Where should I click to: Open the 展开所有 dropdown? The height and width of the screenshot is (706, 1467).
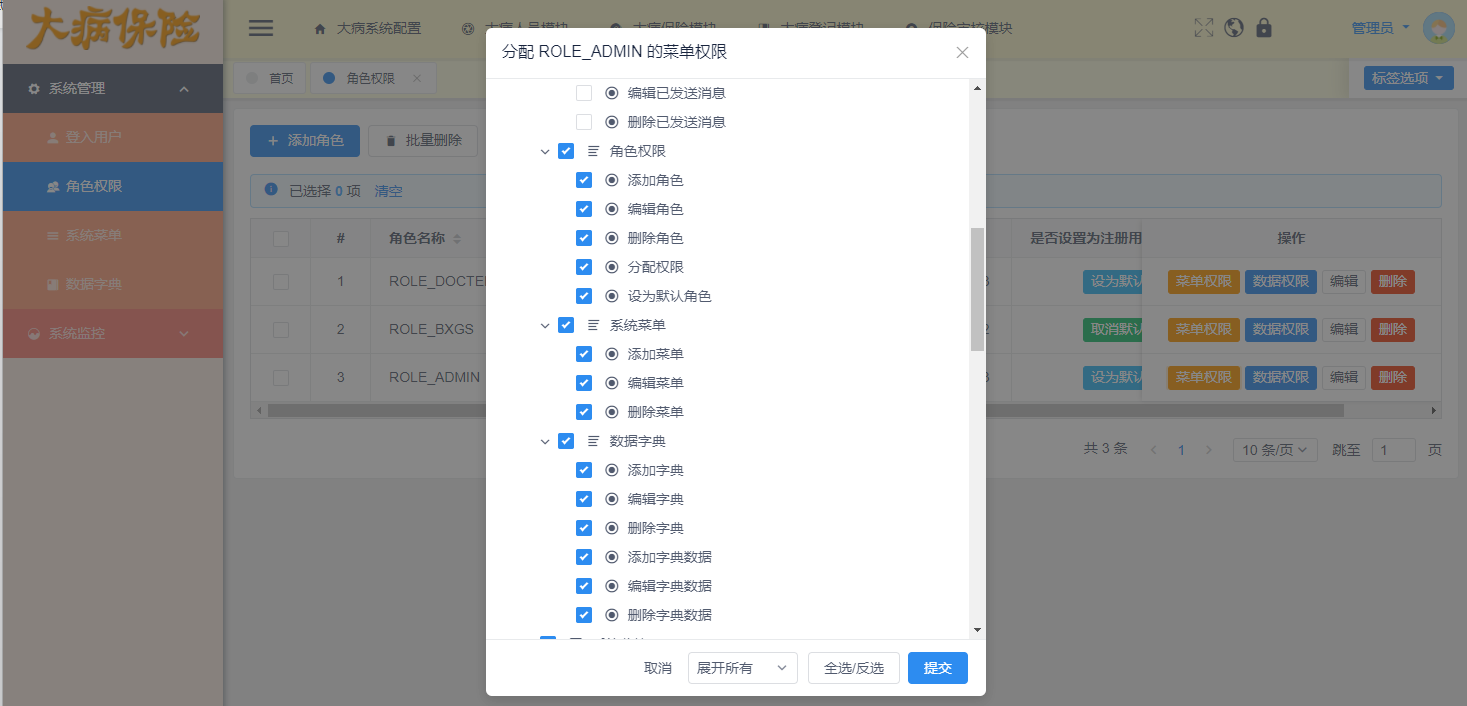click(x=743, y=668)
